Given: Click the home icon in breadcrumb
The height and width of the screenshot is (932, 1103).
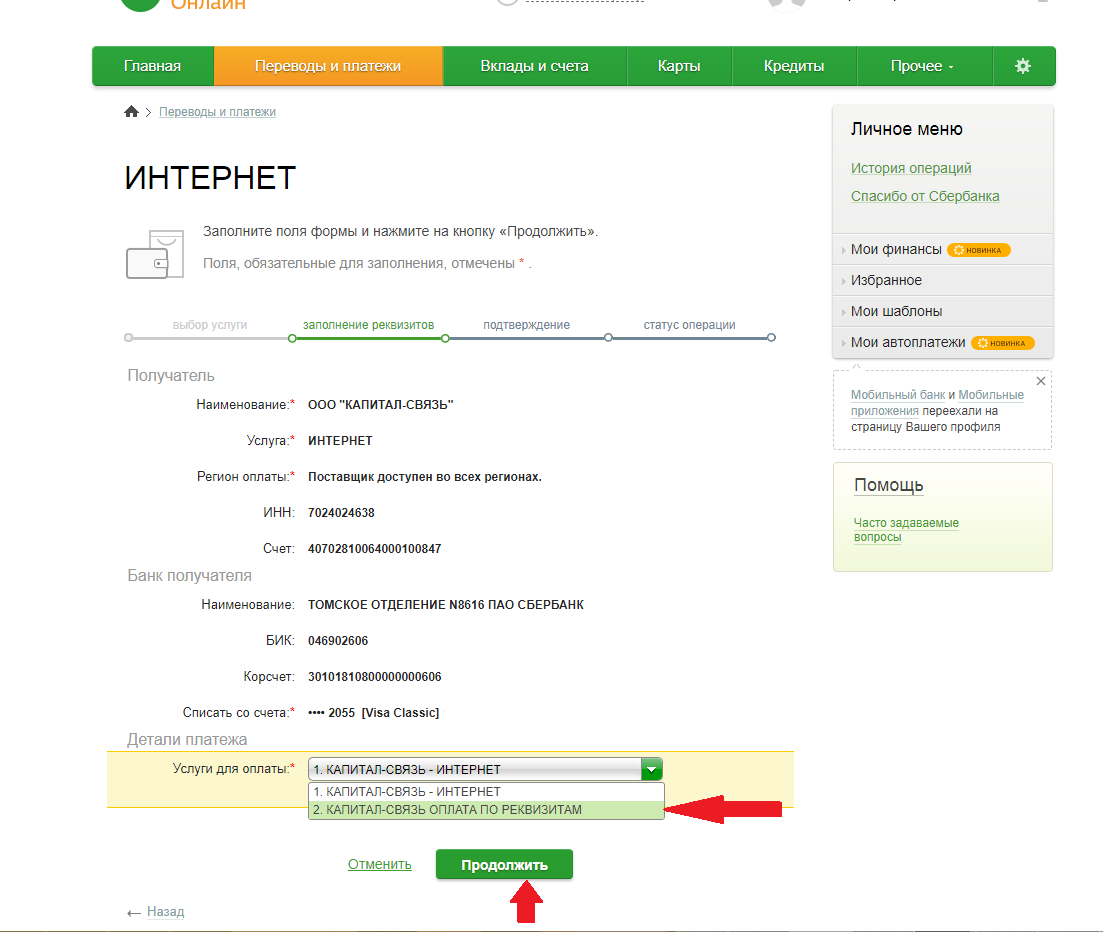Looking at the screenshot, I should (x=132, y=111).
